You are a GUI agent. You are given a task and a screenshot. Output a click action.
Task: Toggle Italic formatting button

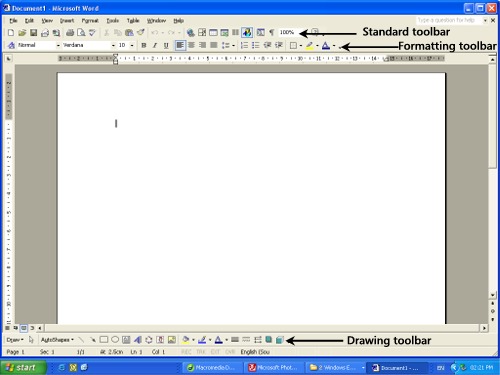click(x=155, y=45)
